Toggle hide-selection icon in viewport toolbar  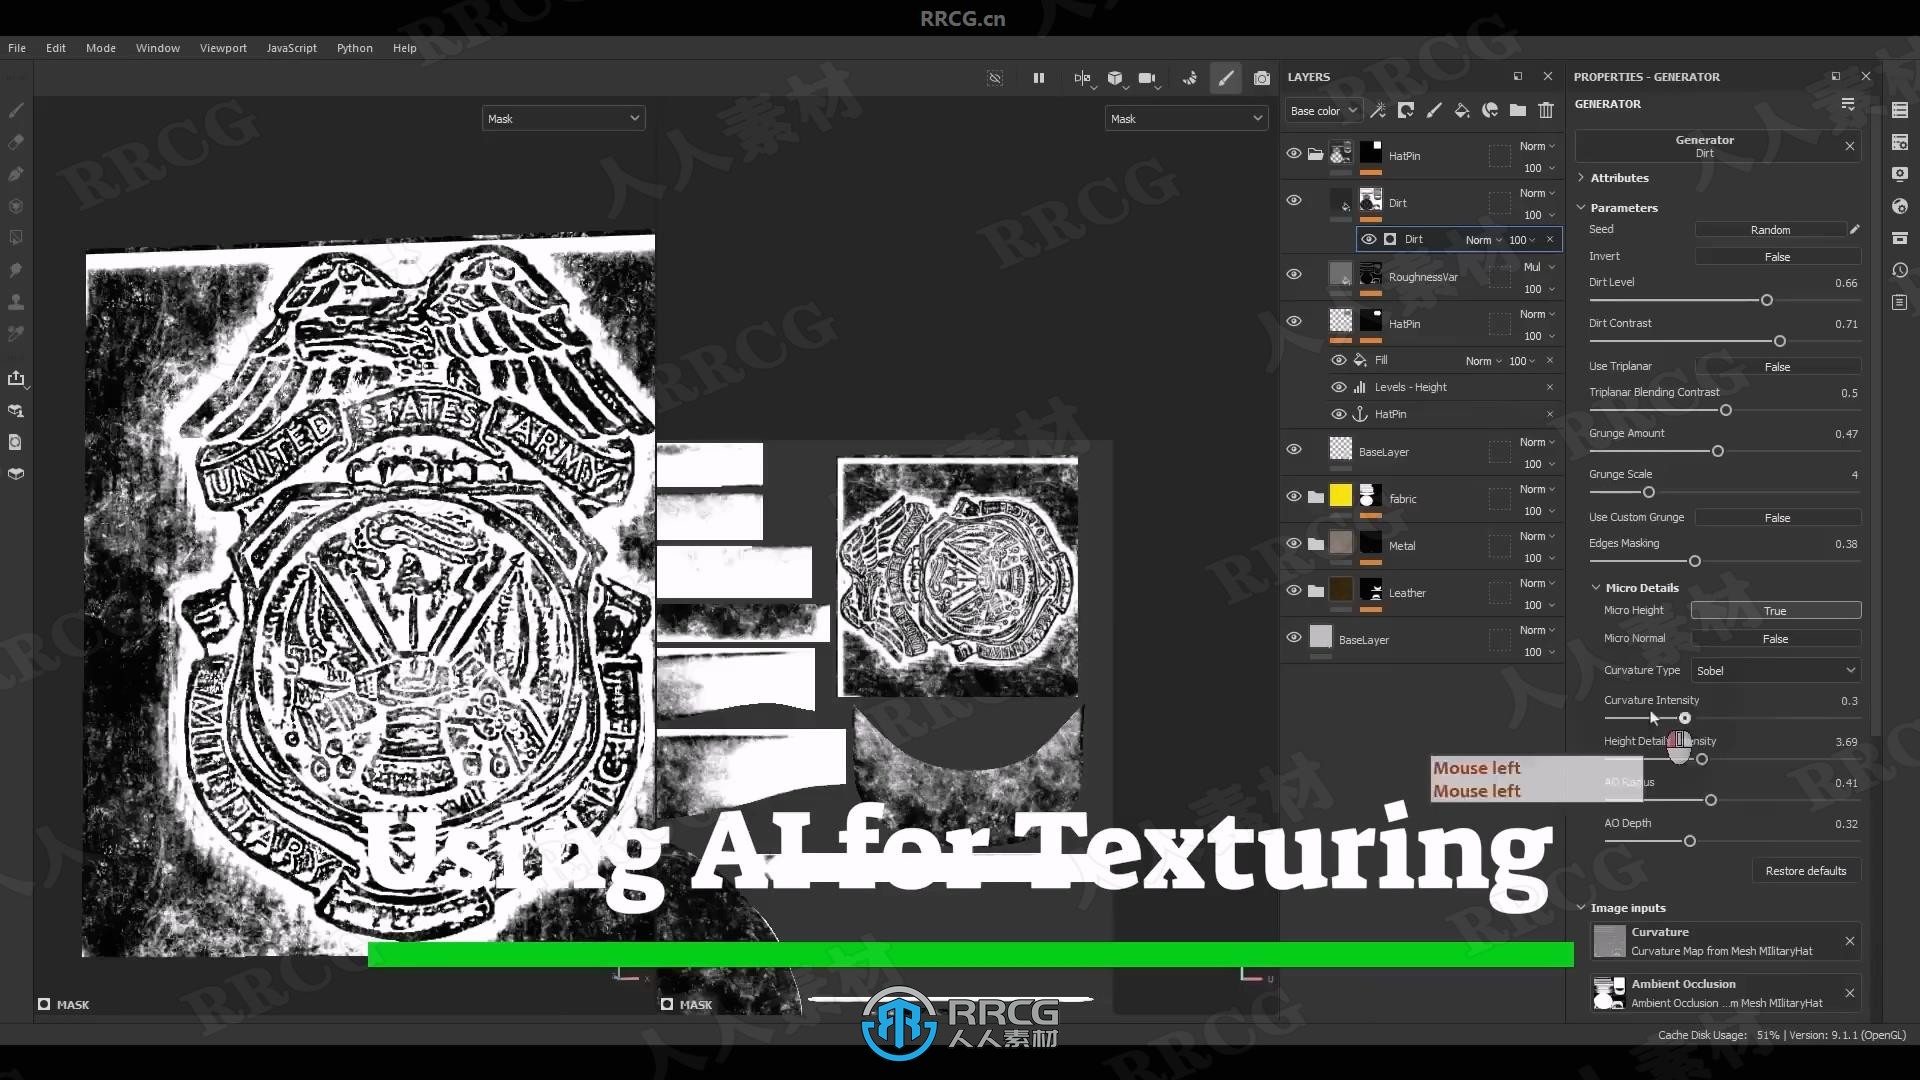click(995, 78)
